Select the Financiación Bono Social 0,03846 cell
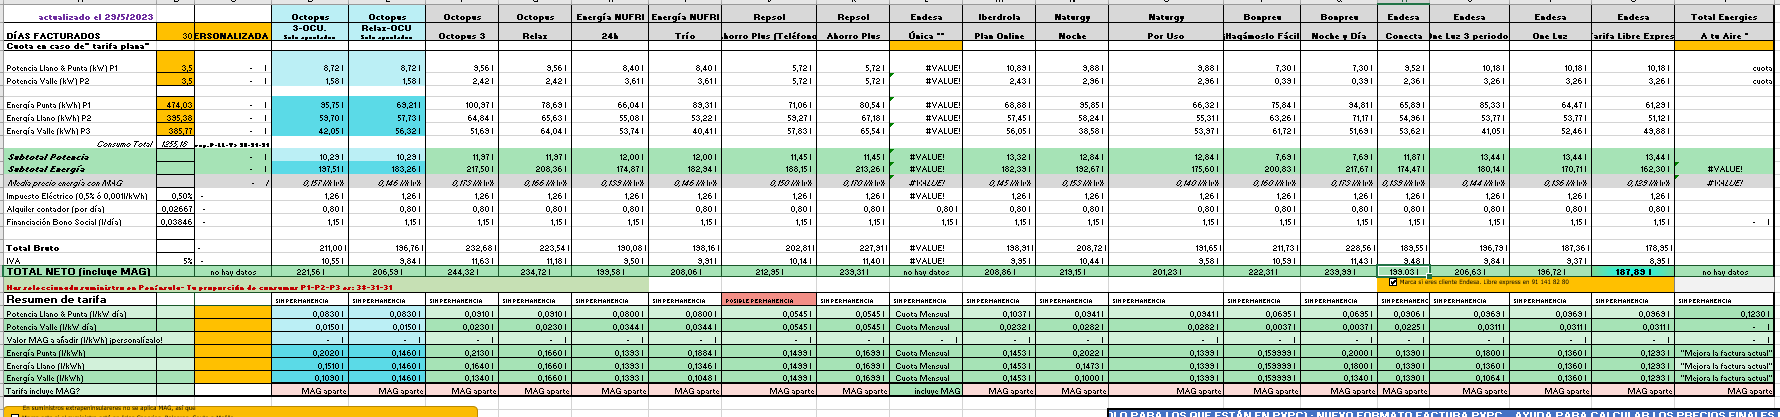The width and height of the screenshot is (1780, 417). (176, 222)
